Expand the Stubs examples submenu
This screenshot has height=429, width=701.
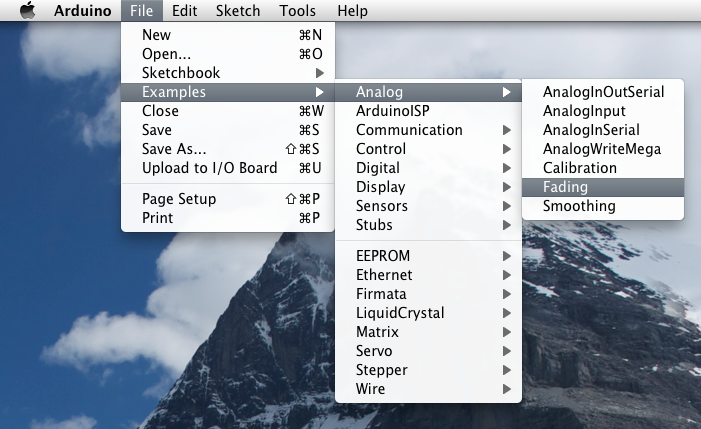click(x=428, y=225)
